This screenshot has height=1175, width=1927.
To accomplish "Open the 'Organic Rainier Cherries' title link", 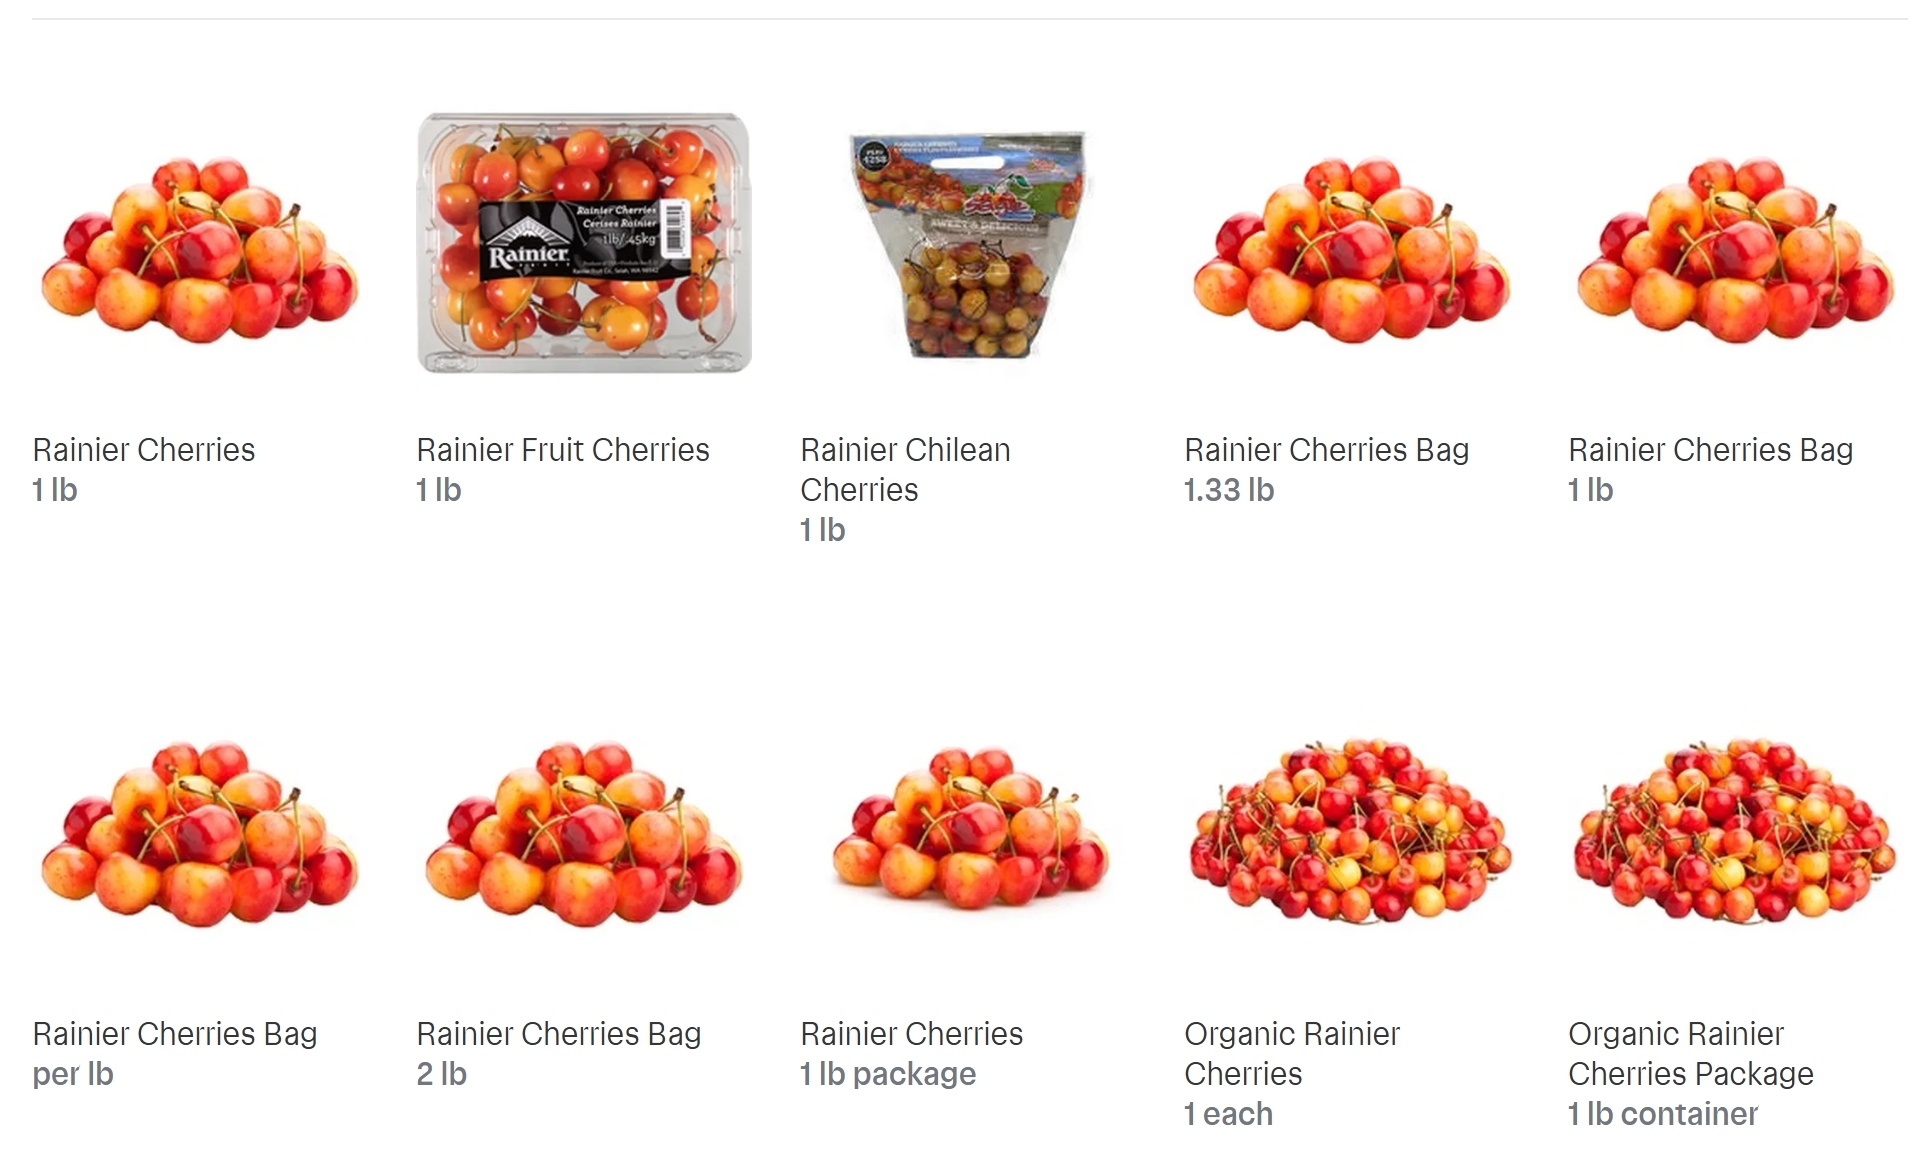I will tap(1292, 1054).
